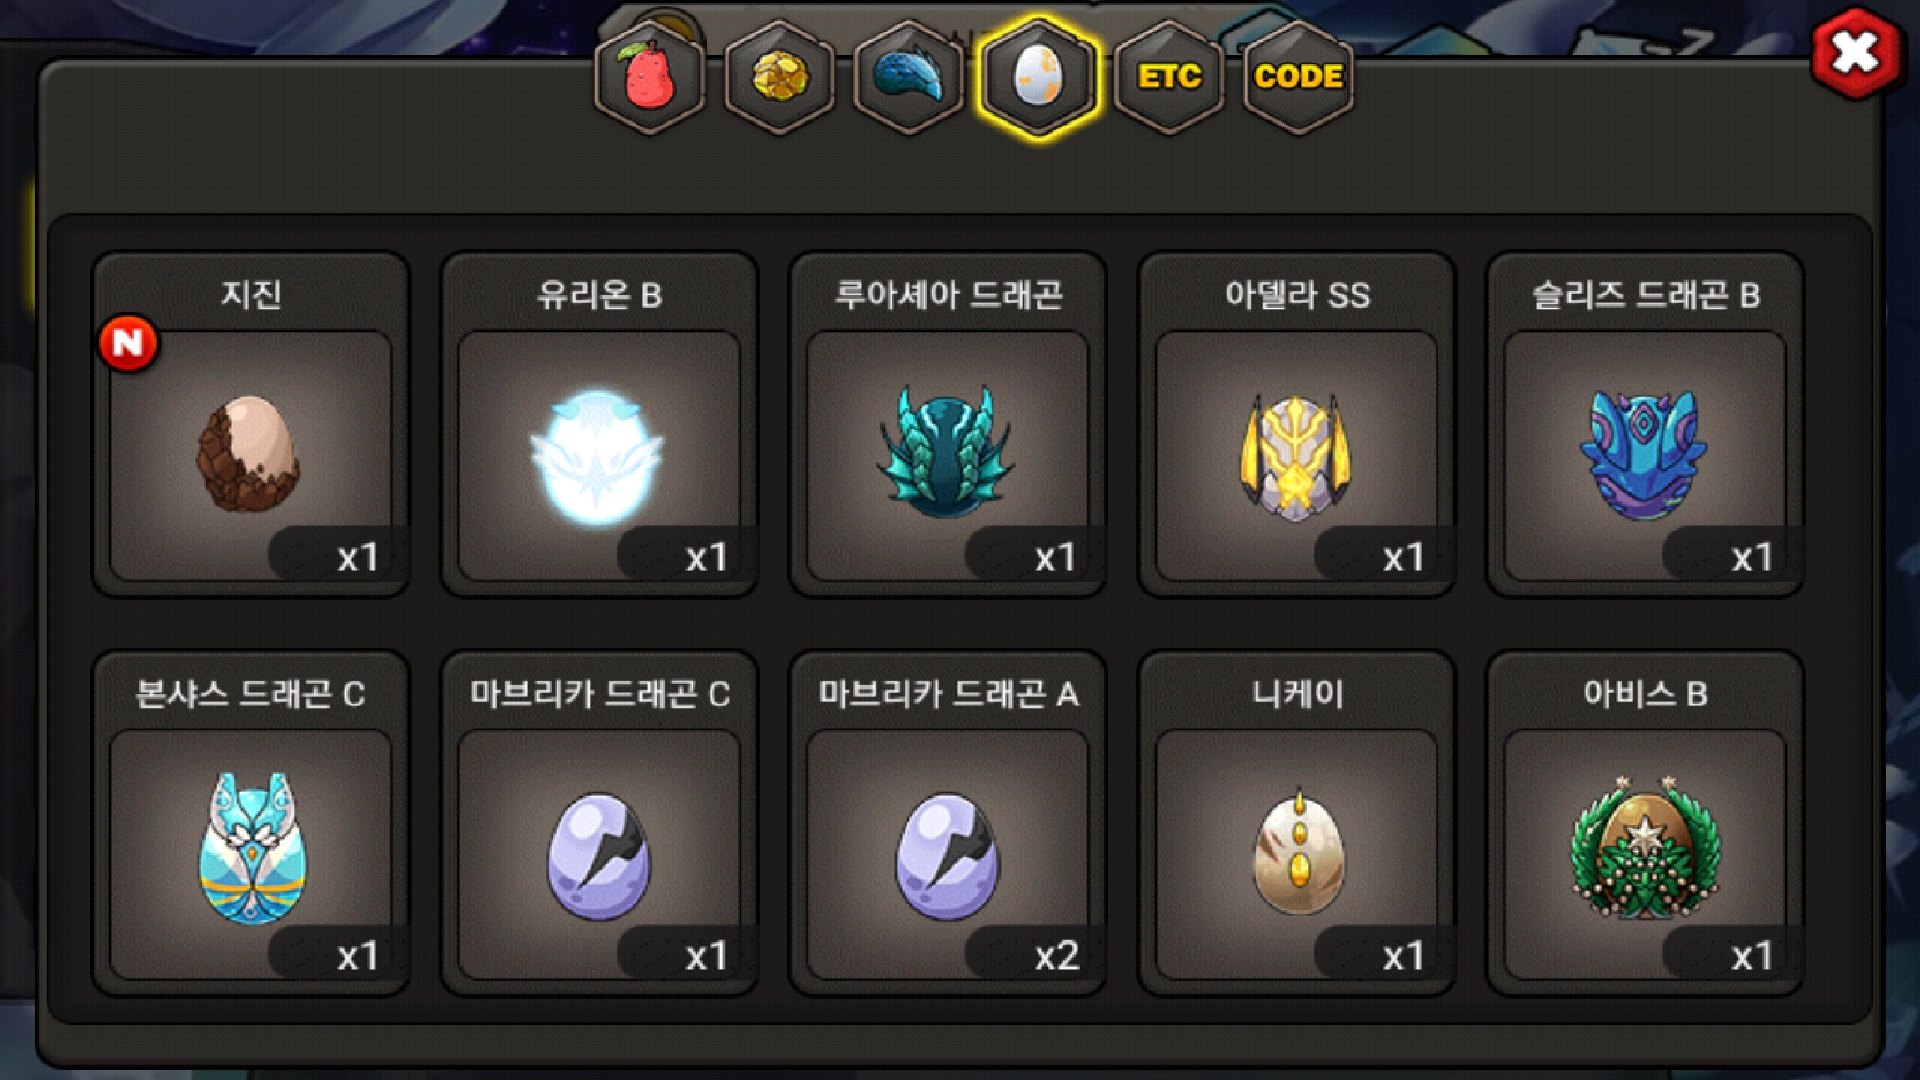
Task: Open the blue dragon wing tab
Action: point(909,77)
